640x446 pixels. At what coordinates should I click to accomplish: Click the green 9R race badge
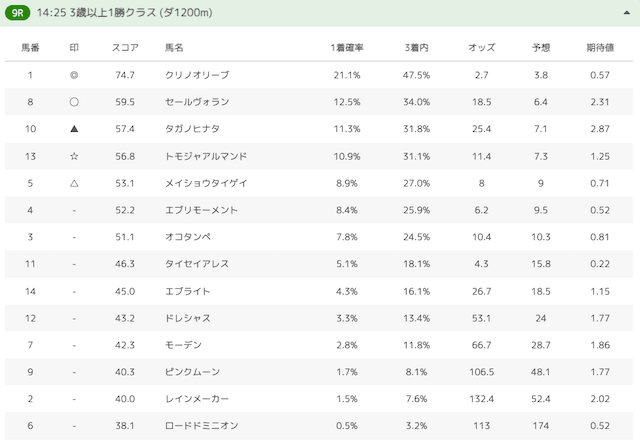pyautogui.click(x=18, y=13)
